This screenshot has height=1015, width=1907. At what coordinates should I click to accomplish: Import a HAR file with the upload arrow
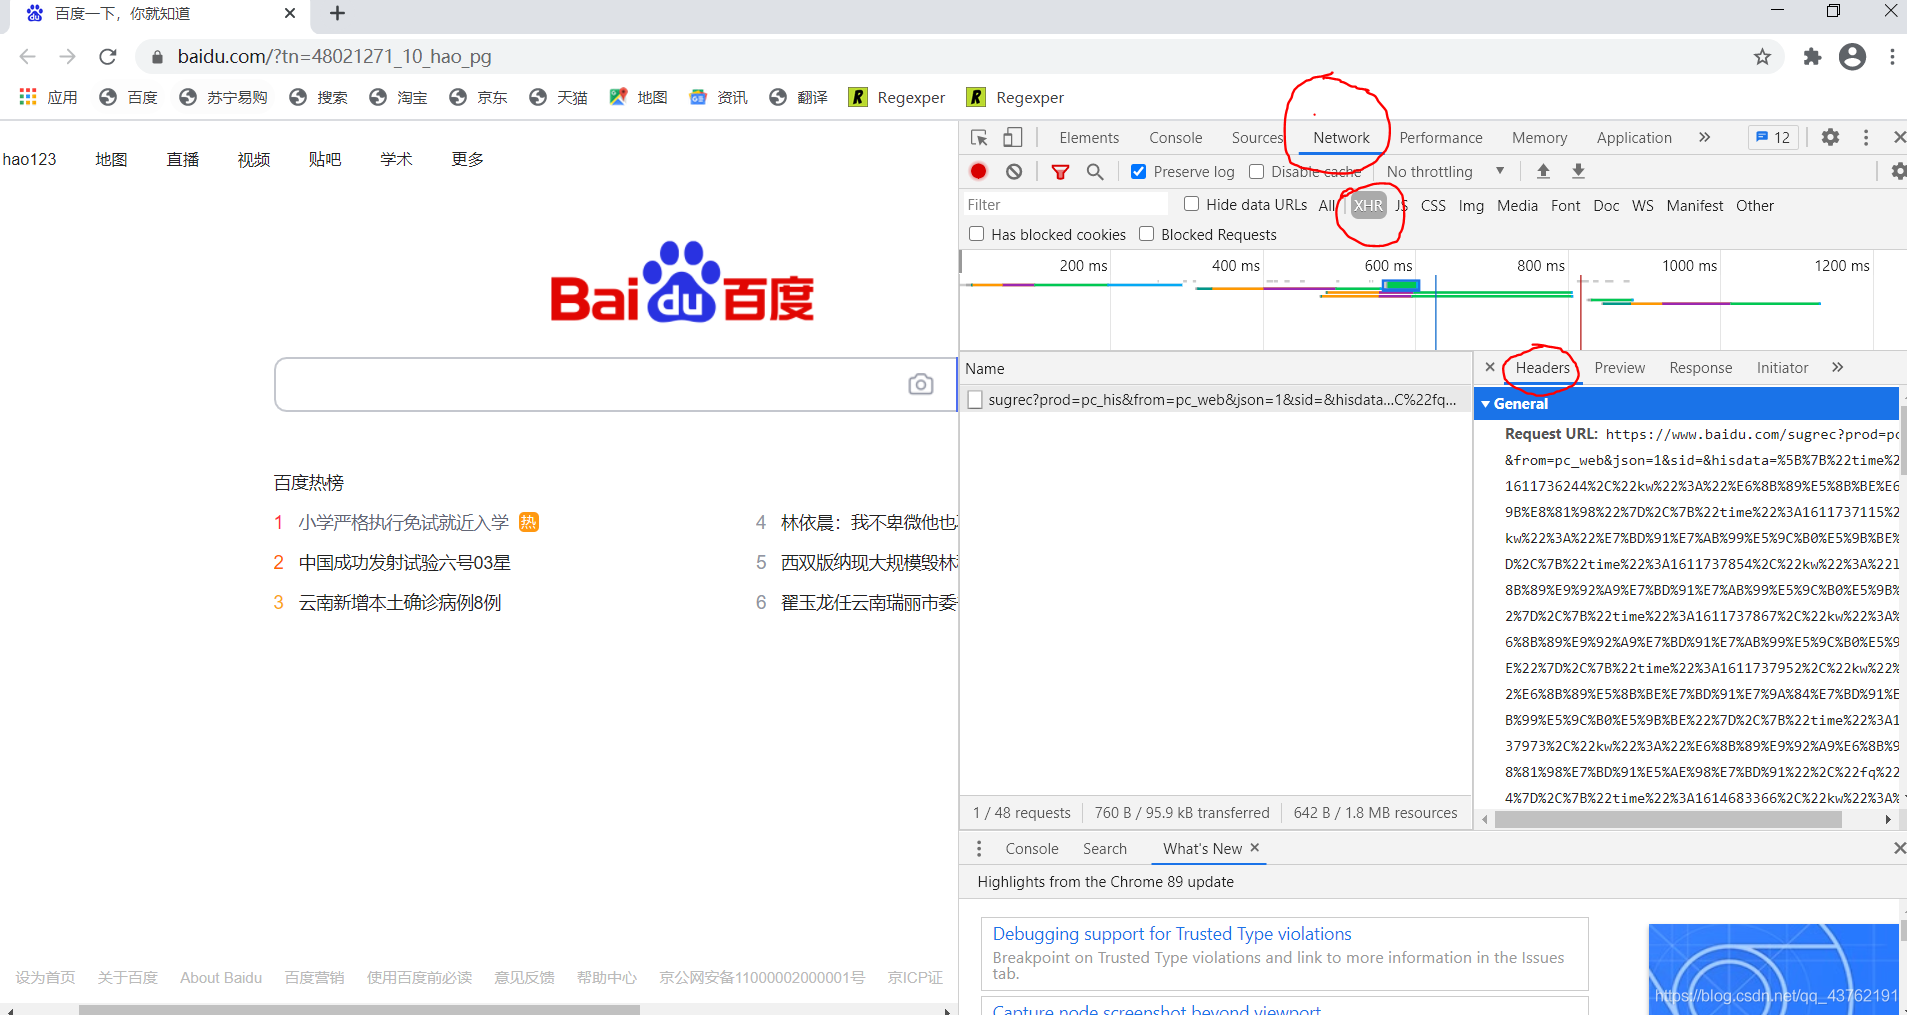(x=1543, y=172)
